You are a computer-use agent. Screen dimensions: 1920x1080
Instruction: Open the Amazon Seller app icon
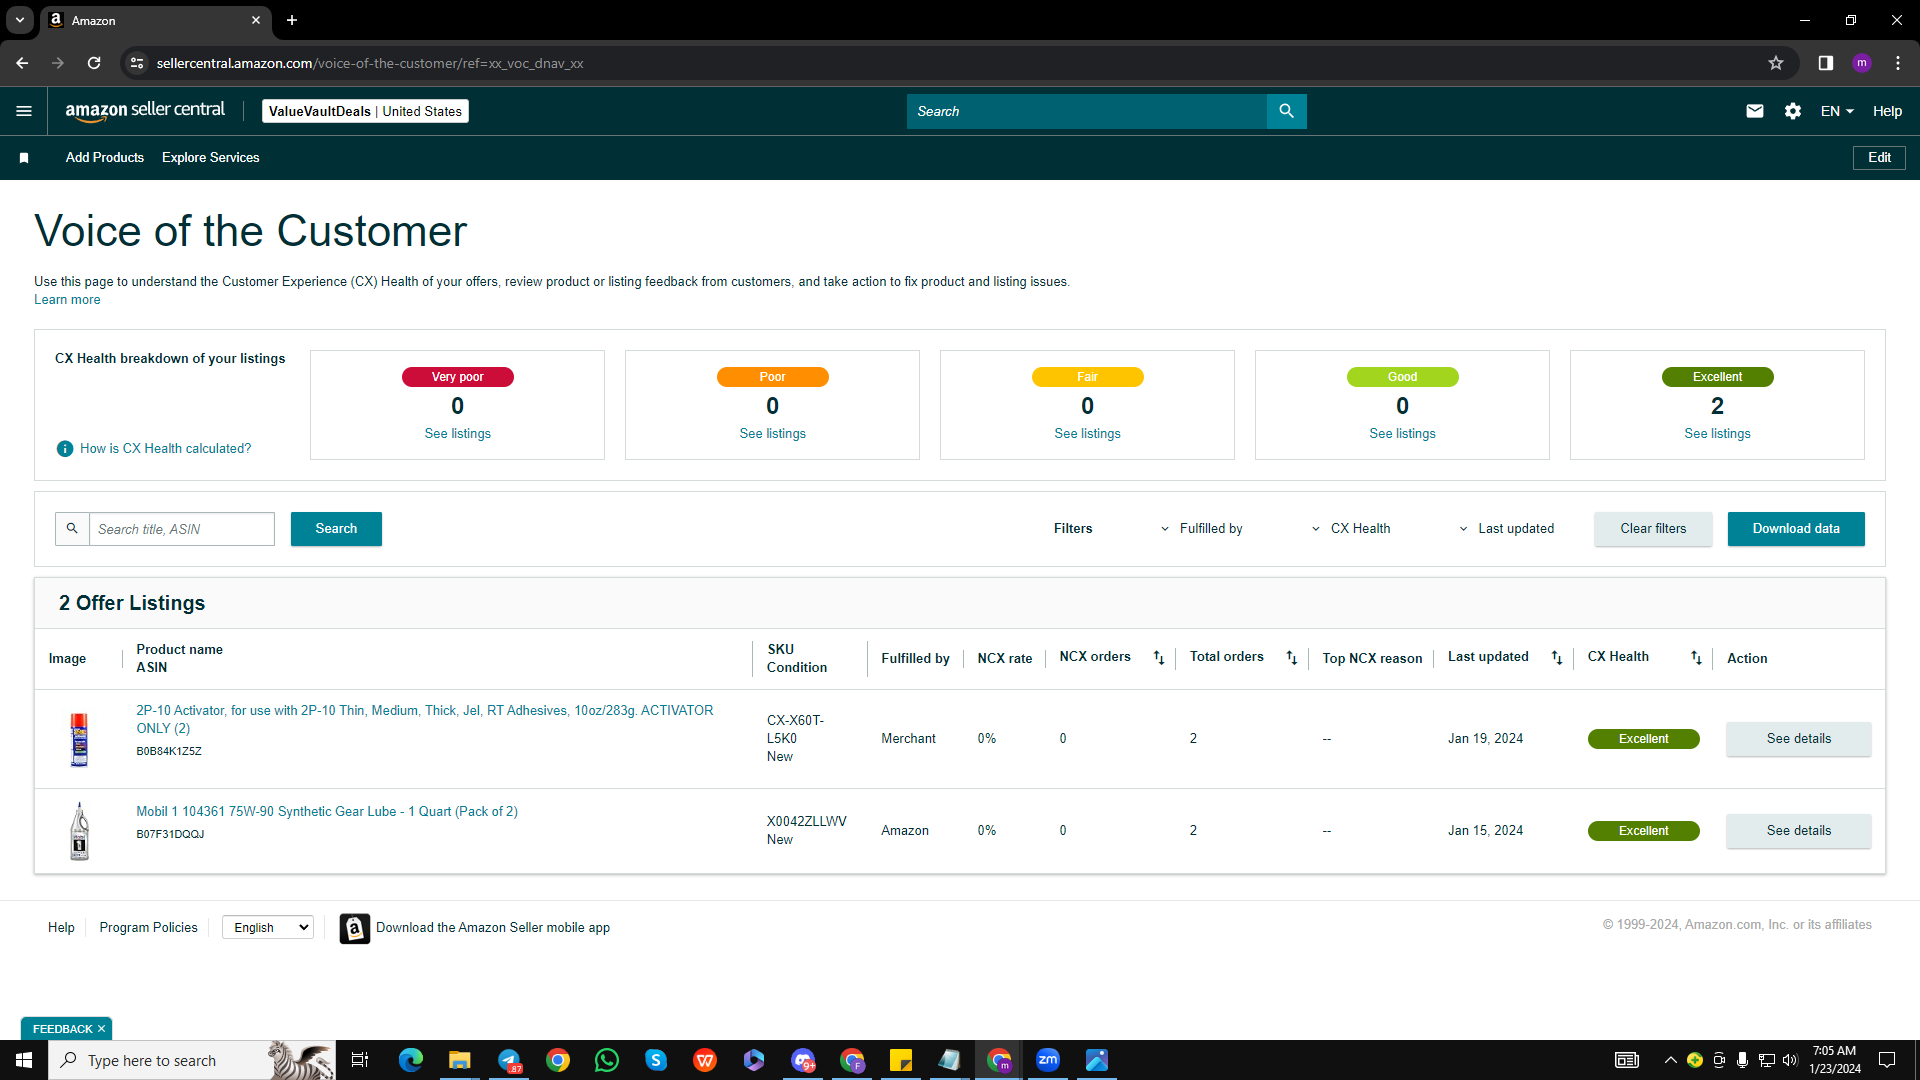[354, 928]
